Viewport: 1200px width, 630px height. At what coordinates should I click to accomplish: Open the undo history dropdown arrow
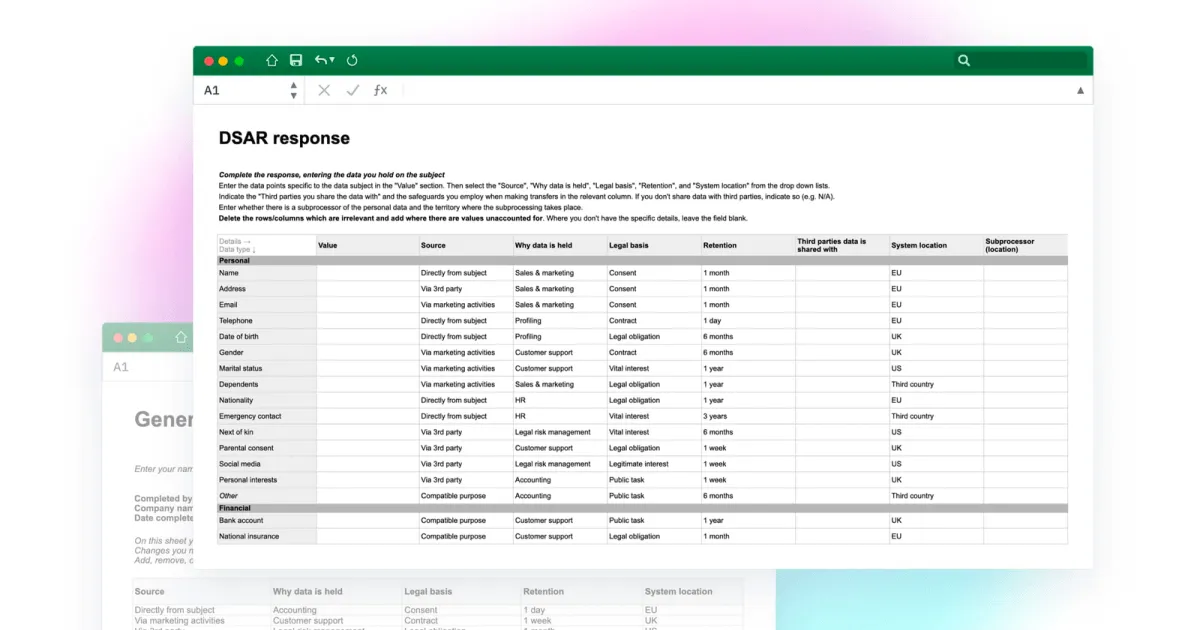coord(332,60)
